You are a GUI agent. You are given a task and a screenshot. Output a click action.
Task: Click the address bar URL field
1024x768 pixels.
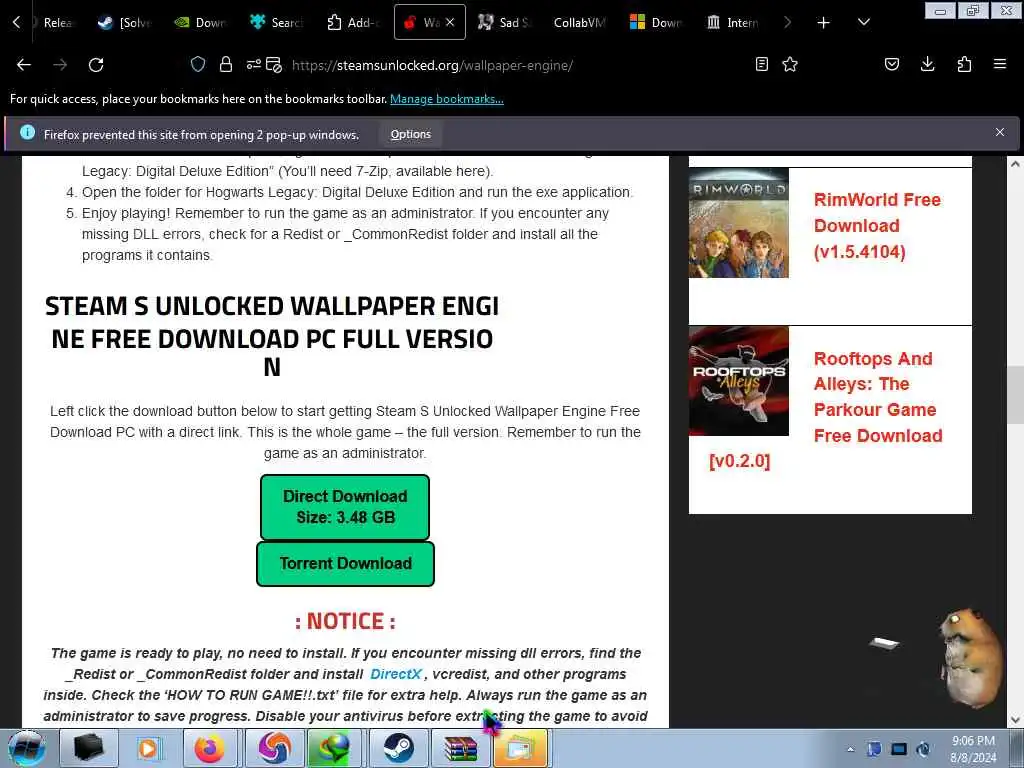pos(432,65)
